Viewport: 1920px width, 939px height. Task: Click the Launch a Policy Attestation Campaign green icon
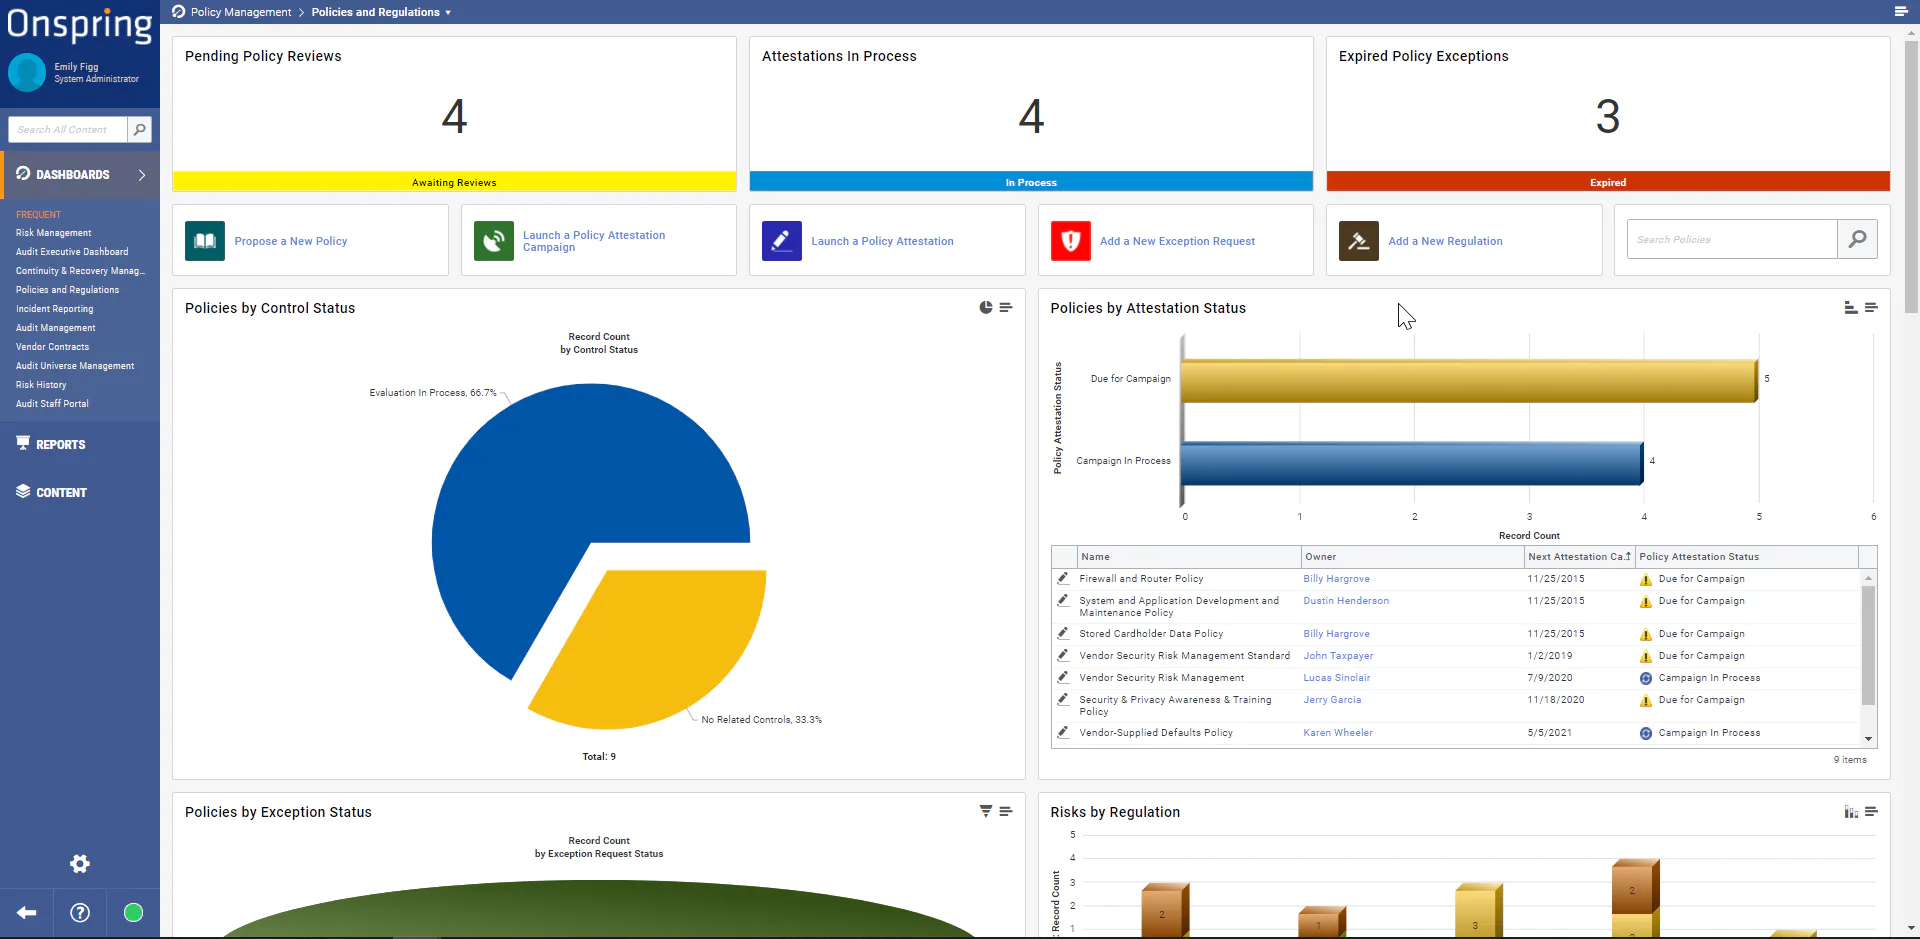[493, 241]
